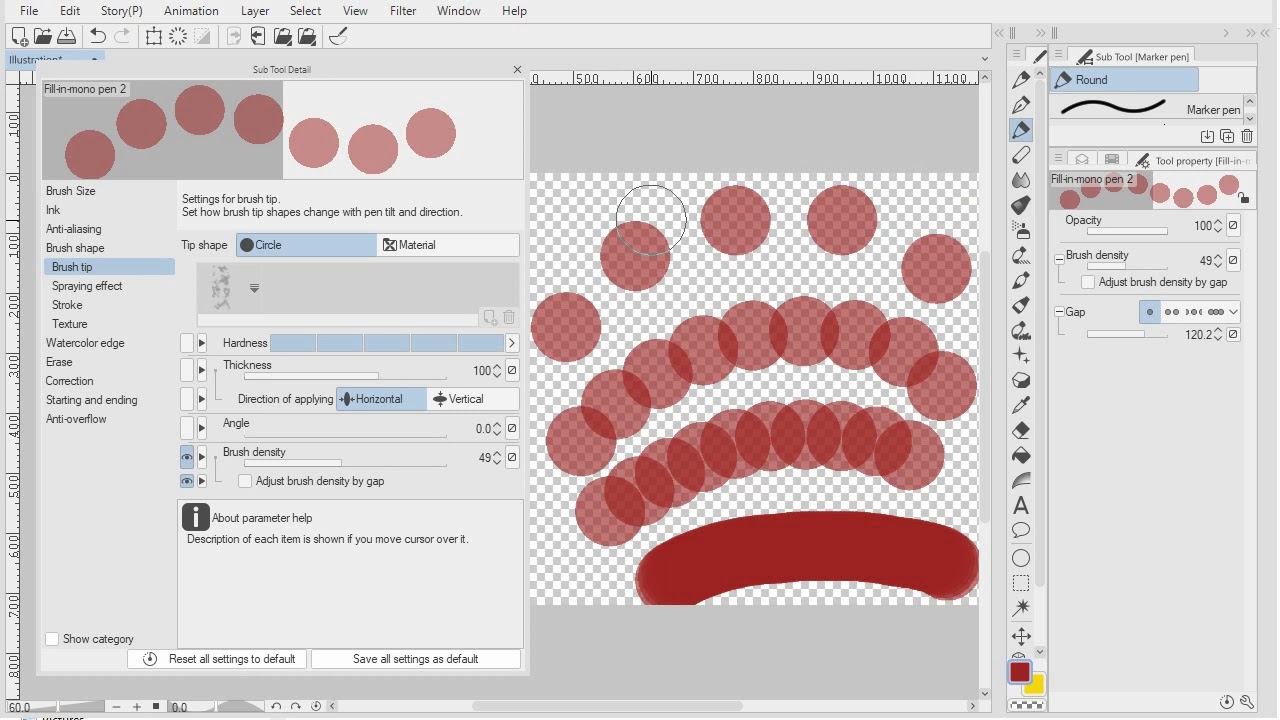This screenshot has height=720, width=1280.
Task: Check 'Adjust brush density by gap' in Sub Tool Detail
Action: [x=245, y=481]
